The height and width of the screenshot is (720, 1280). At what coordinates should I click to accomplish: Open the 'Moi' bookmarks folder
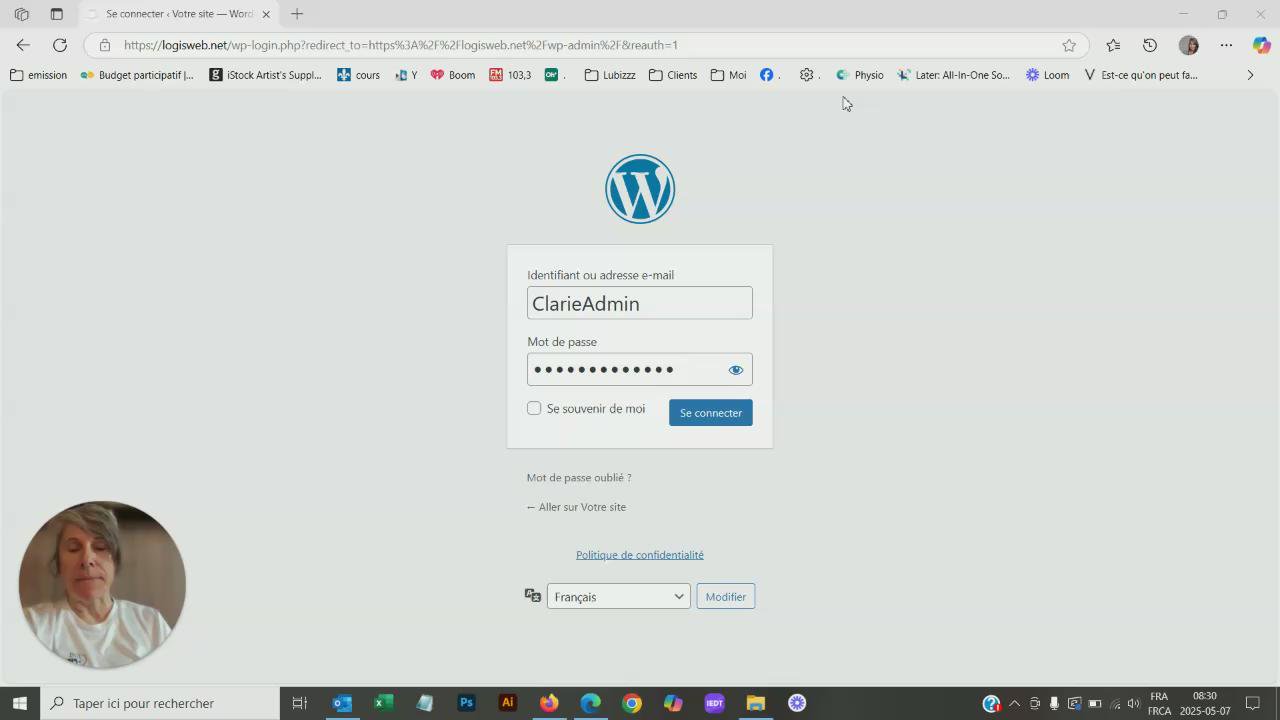728,75
